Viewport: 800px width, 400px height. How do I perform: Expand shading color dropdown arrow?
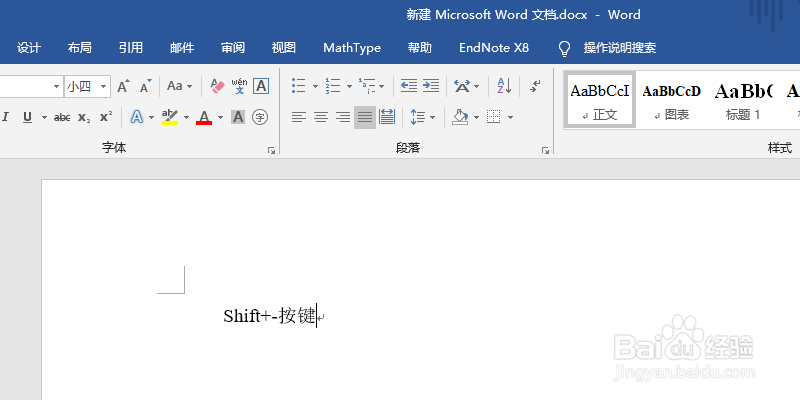(477, 117)
